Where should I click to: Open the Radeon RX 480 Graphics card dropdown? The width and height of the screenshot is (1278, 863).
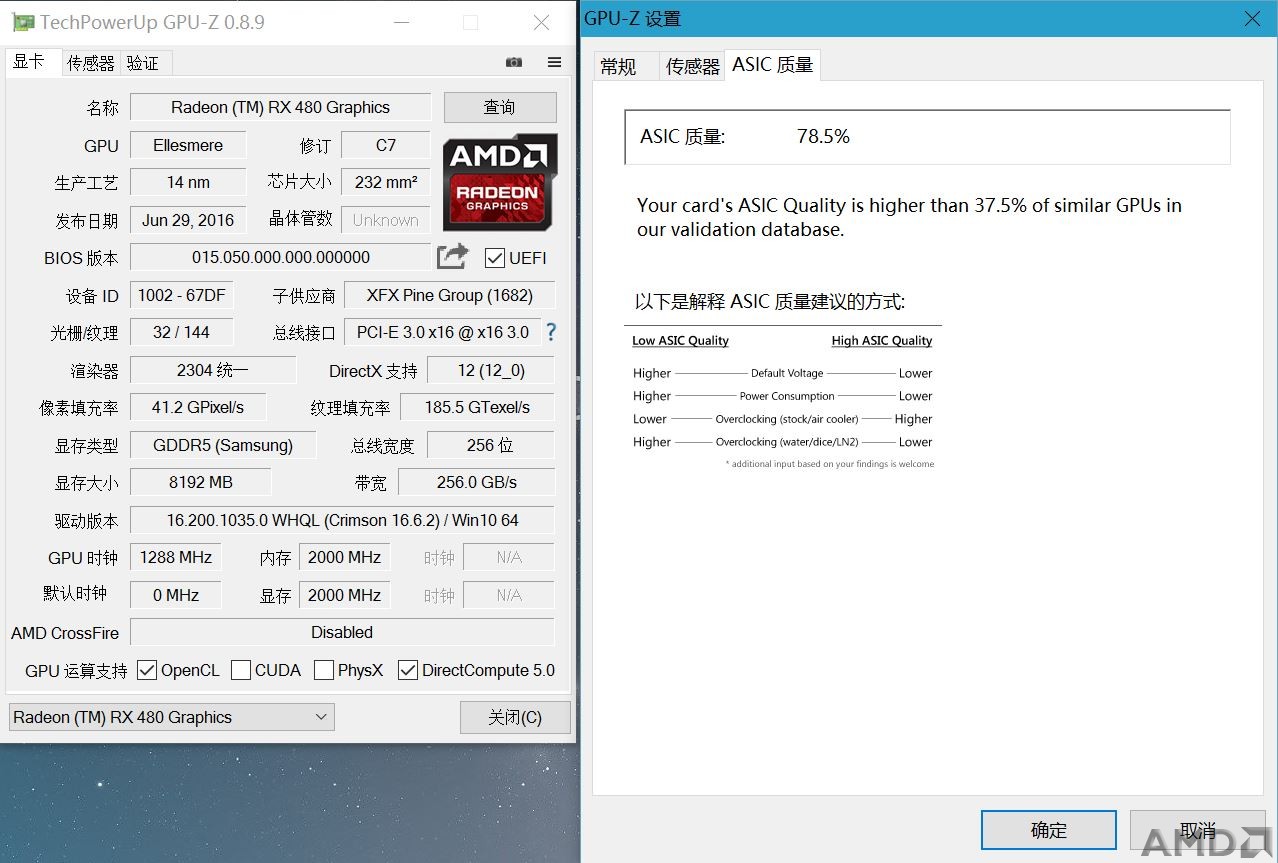tap(171, 717)
